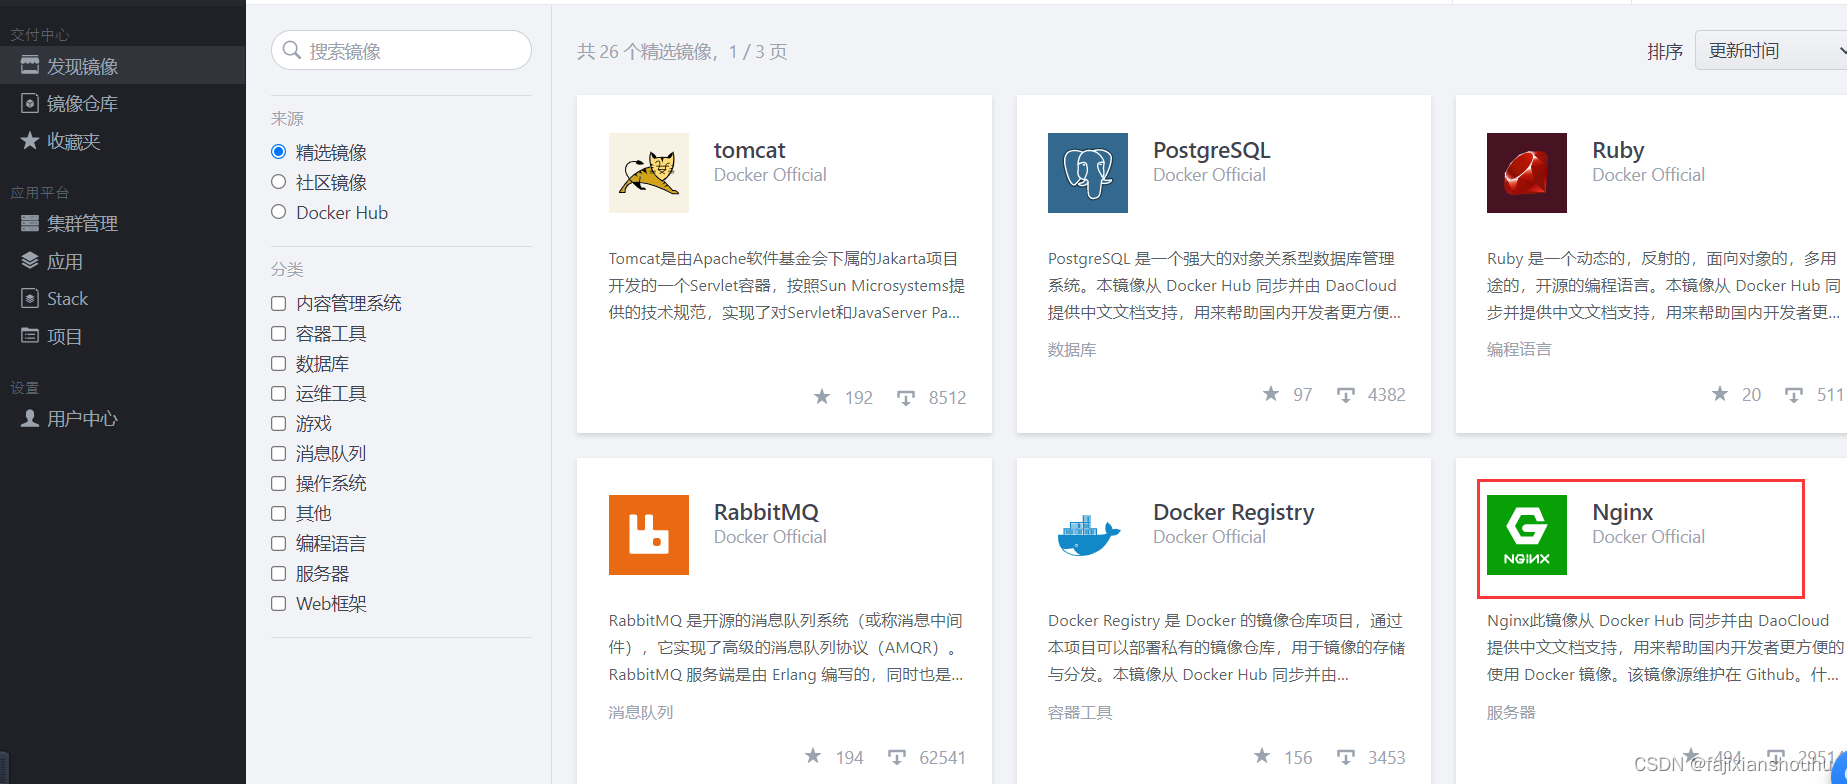Click the 应用 layers icon

click(x=30, y=261)
